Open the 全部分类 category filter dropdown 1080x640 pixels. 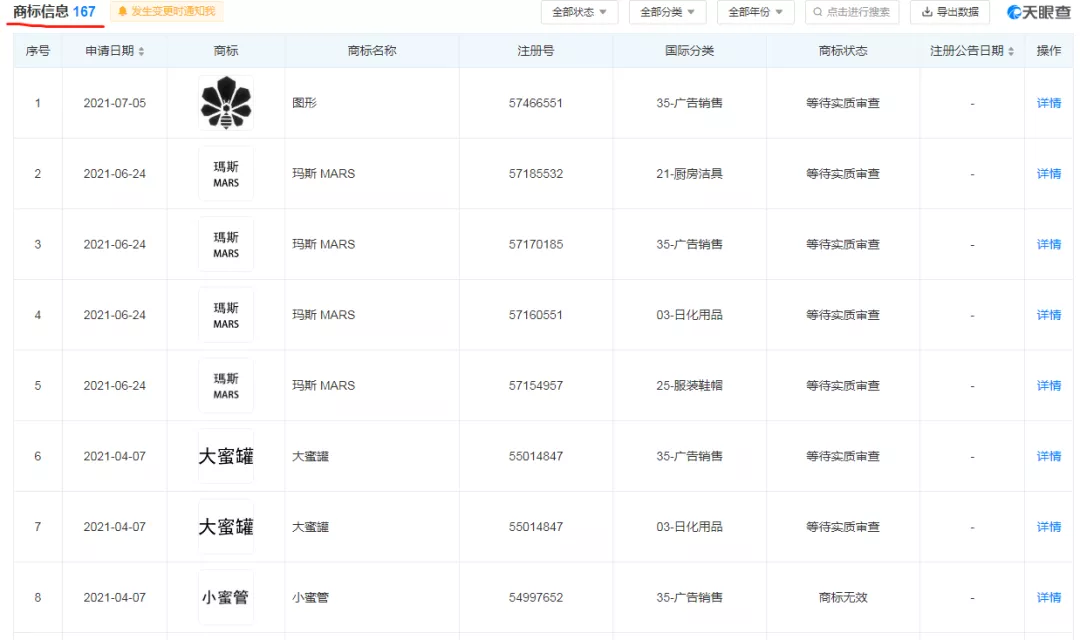click(x=667, y=12)
